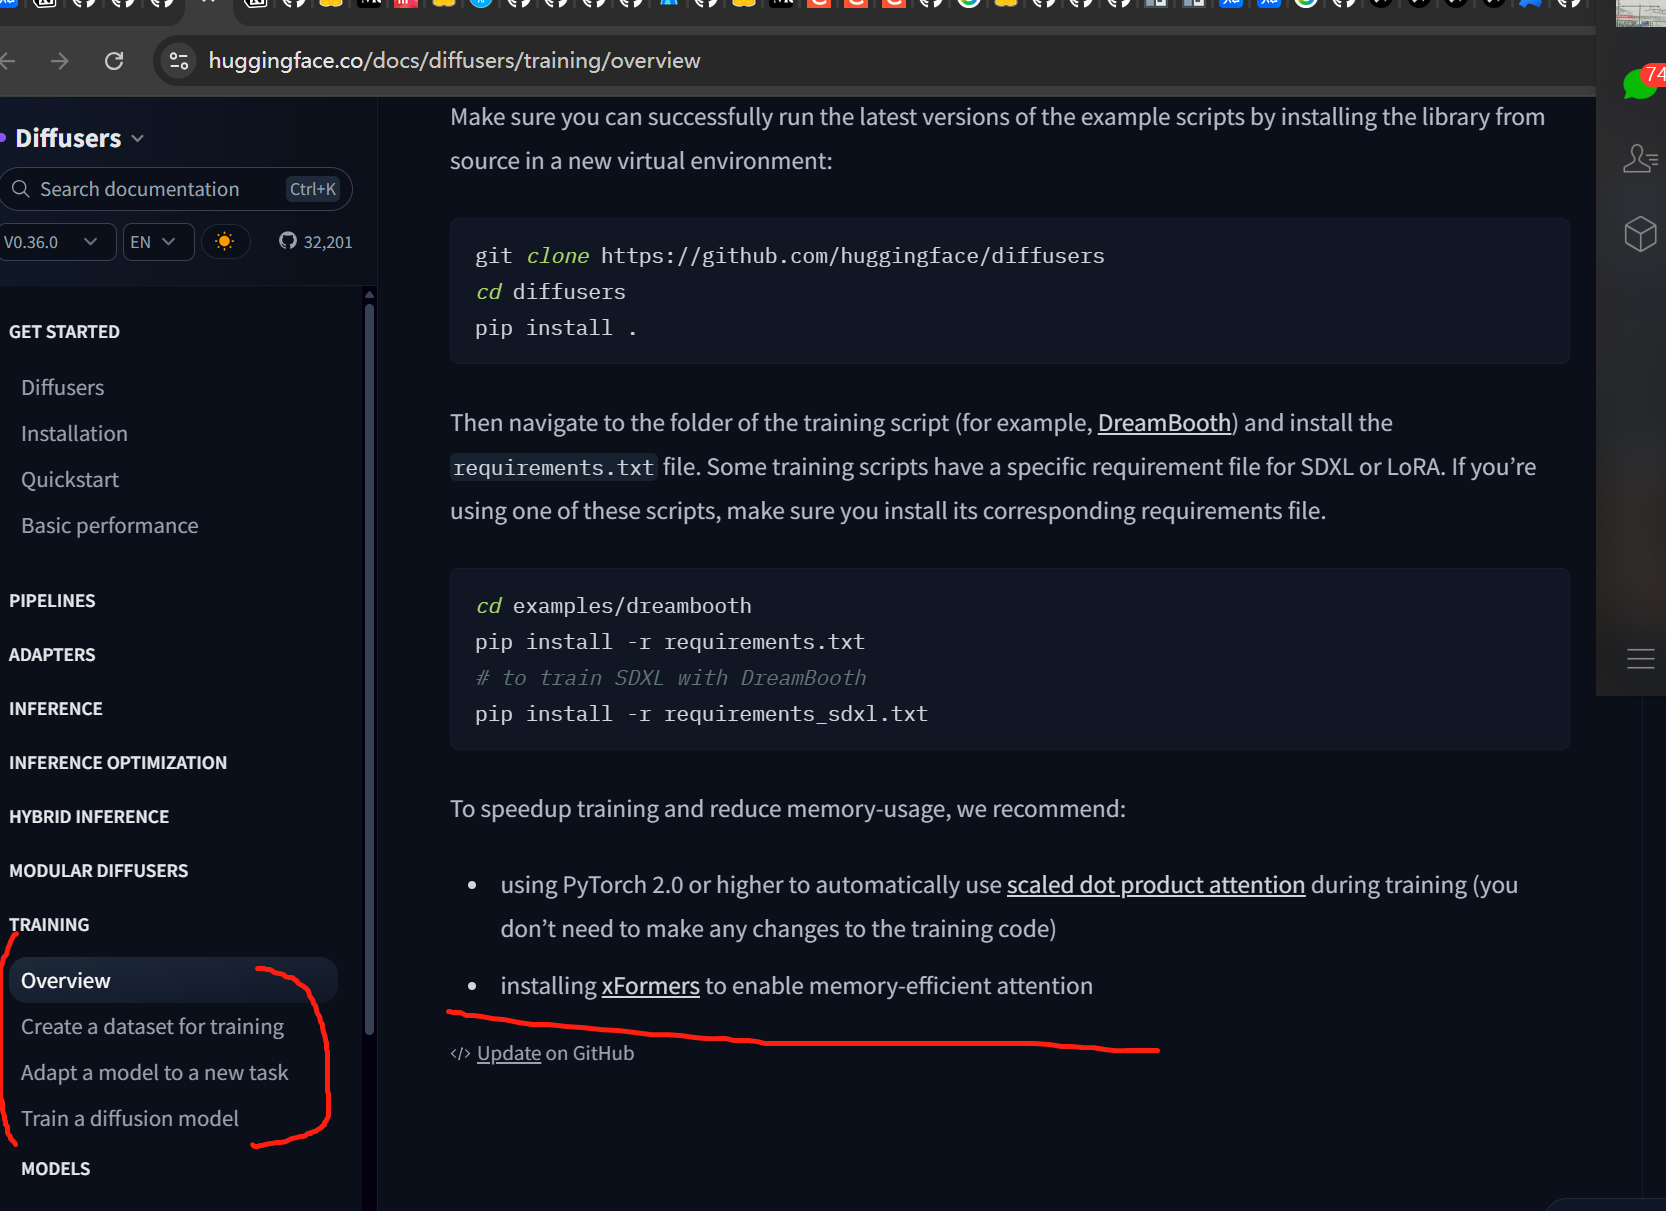Click the search magnifier icon

(x=20, y=189)
